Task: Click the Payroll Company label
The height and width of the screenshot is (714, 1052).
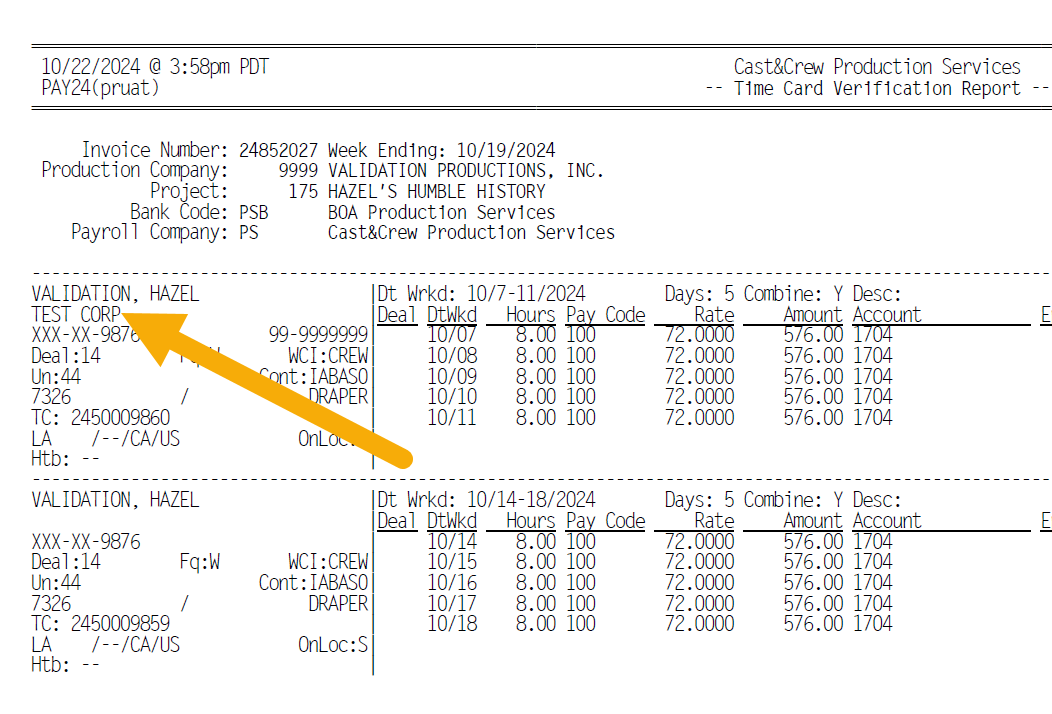Action: [150, 232]
